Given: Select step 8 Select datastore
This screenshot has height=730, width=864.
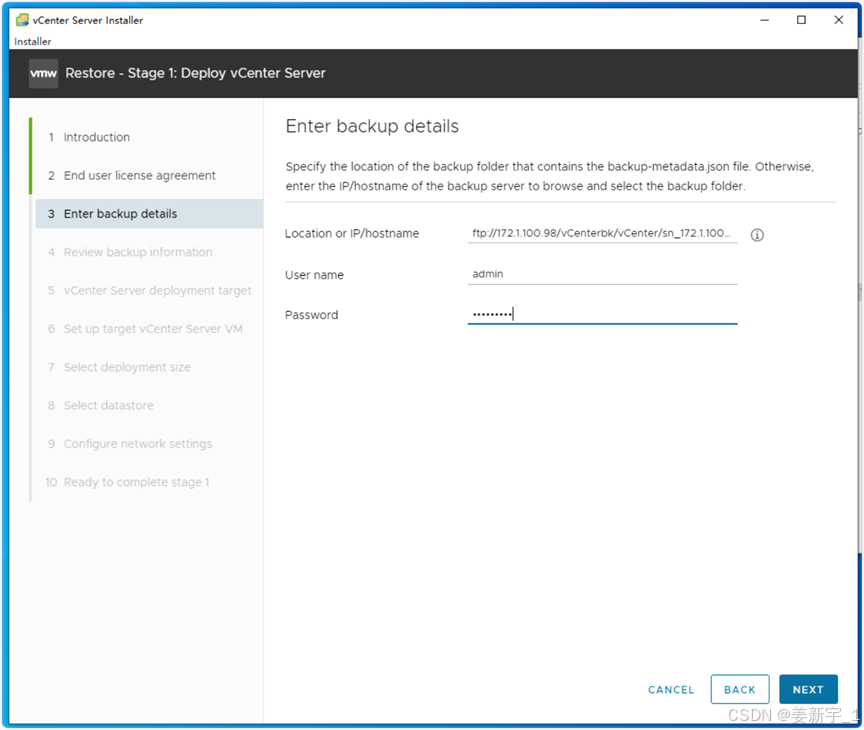Looking at the screenshot, I should pyautogui.click(x=109, y=405).
